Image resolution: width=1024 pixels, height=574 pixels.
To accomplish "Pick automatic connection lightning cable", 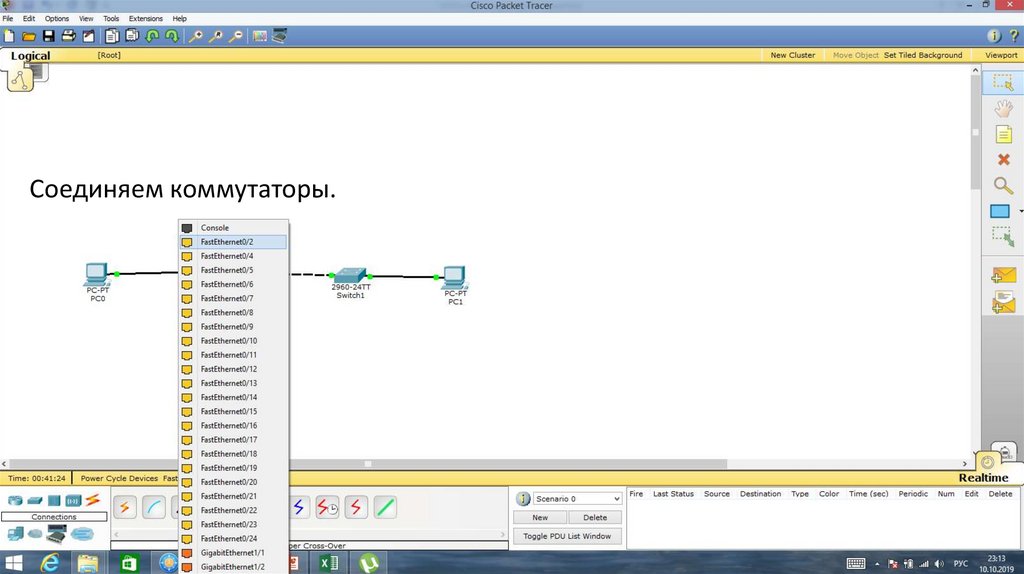I will click(125, 507).
